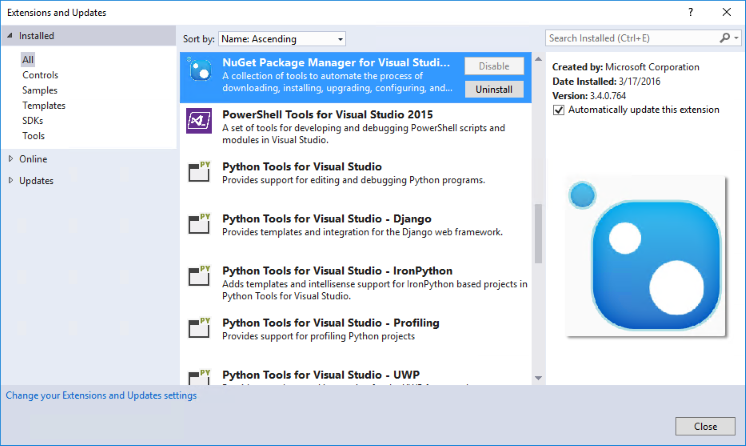Select the Templates filter
The width and height of the screenshot is (746, 446).
coord(44,105)
